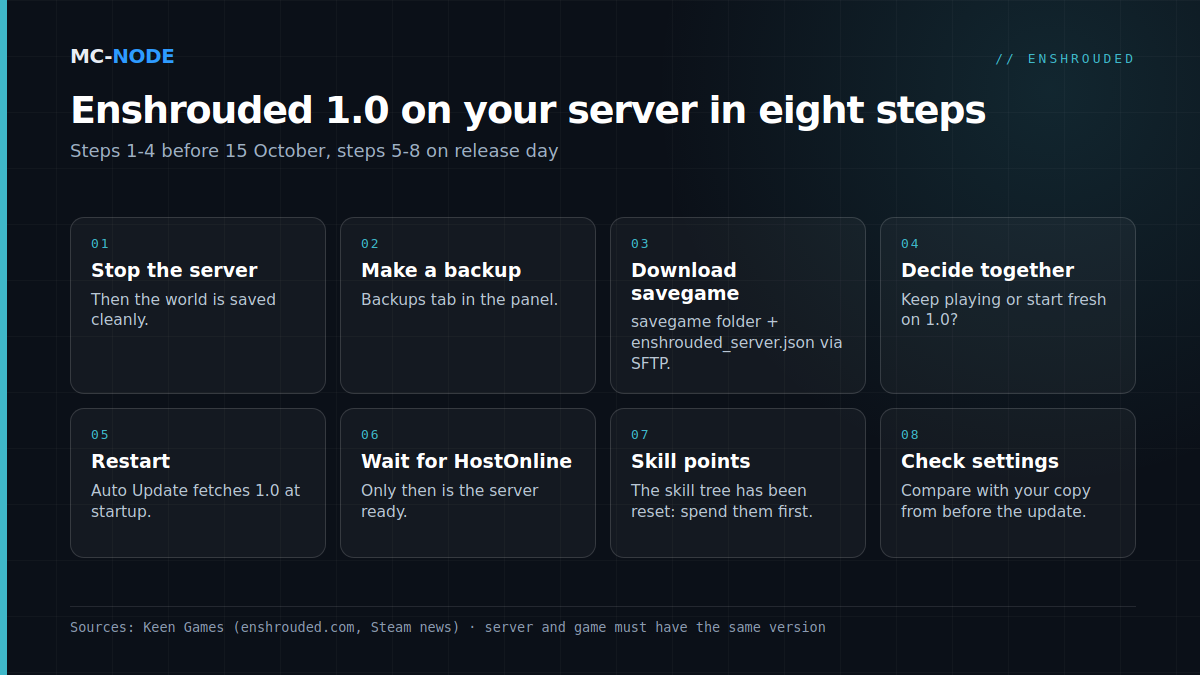The width and height of the screenshot is (1200, 675).
Task: Click step number 08
Action: pos(910,435)
